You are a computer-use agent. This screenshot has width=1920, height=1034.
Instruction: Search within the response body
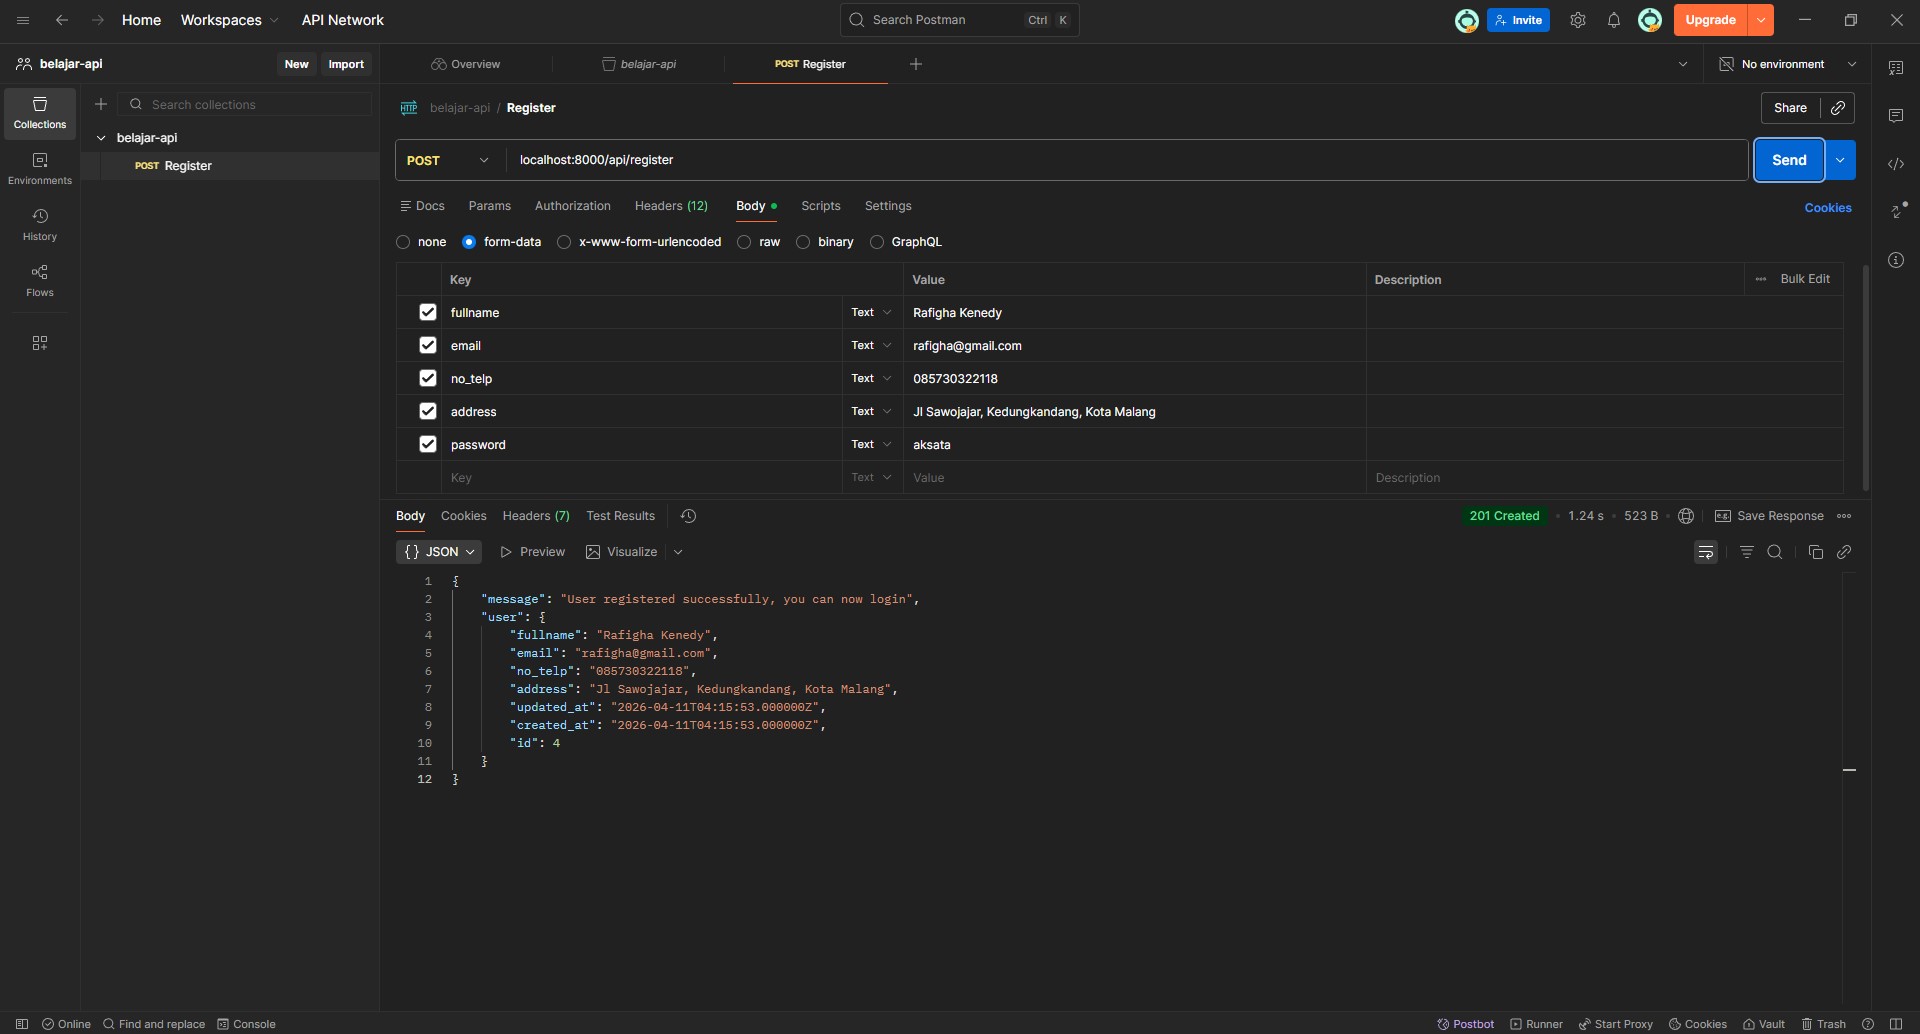[x=1774, y=552]
